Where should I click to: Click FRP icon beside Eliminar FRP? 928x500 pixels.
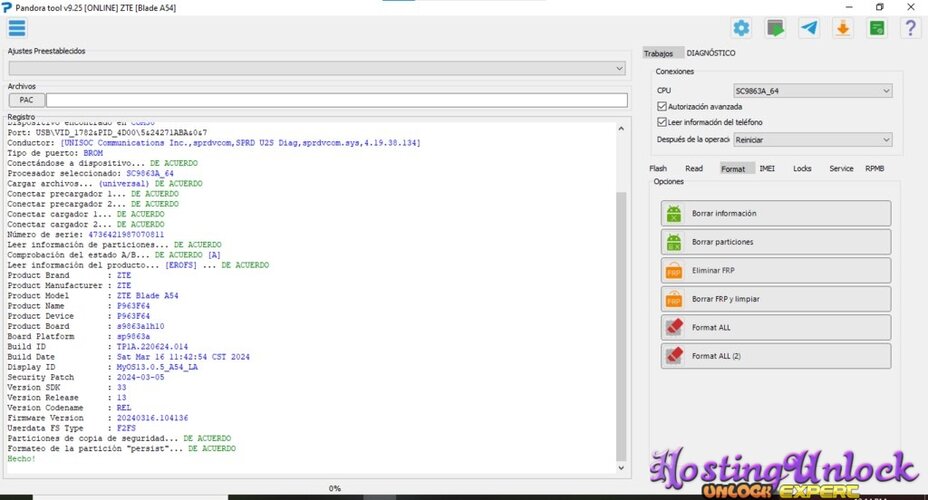tap(674, 271)
